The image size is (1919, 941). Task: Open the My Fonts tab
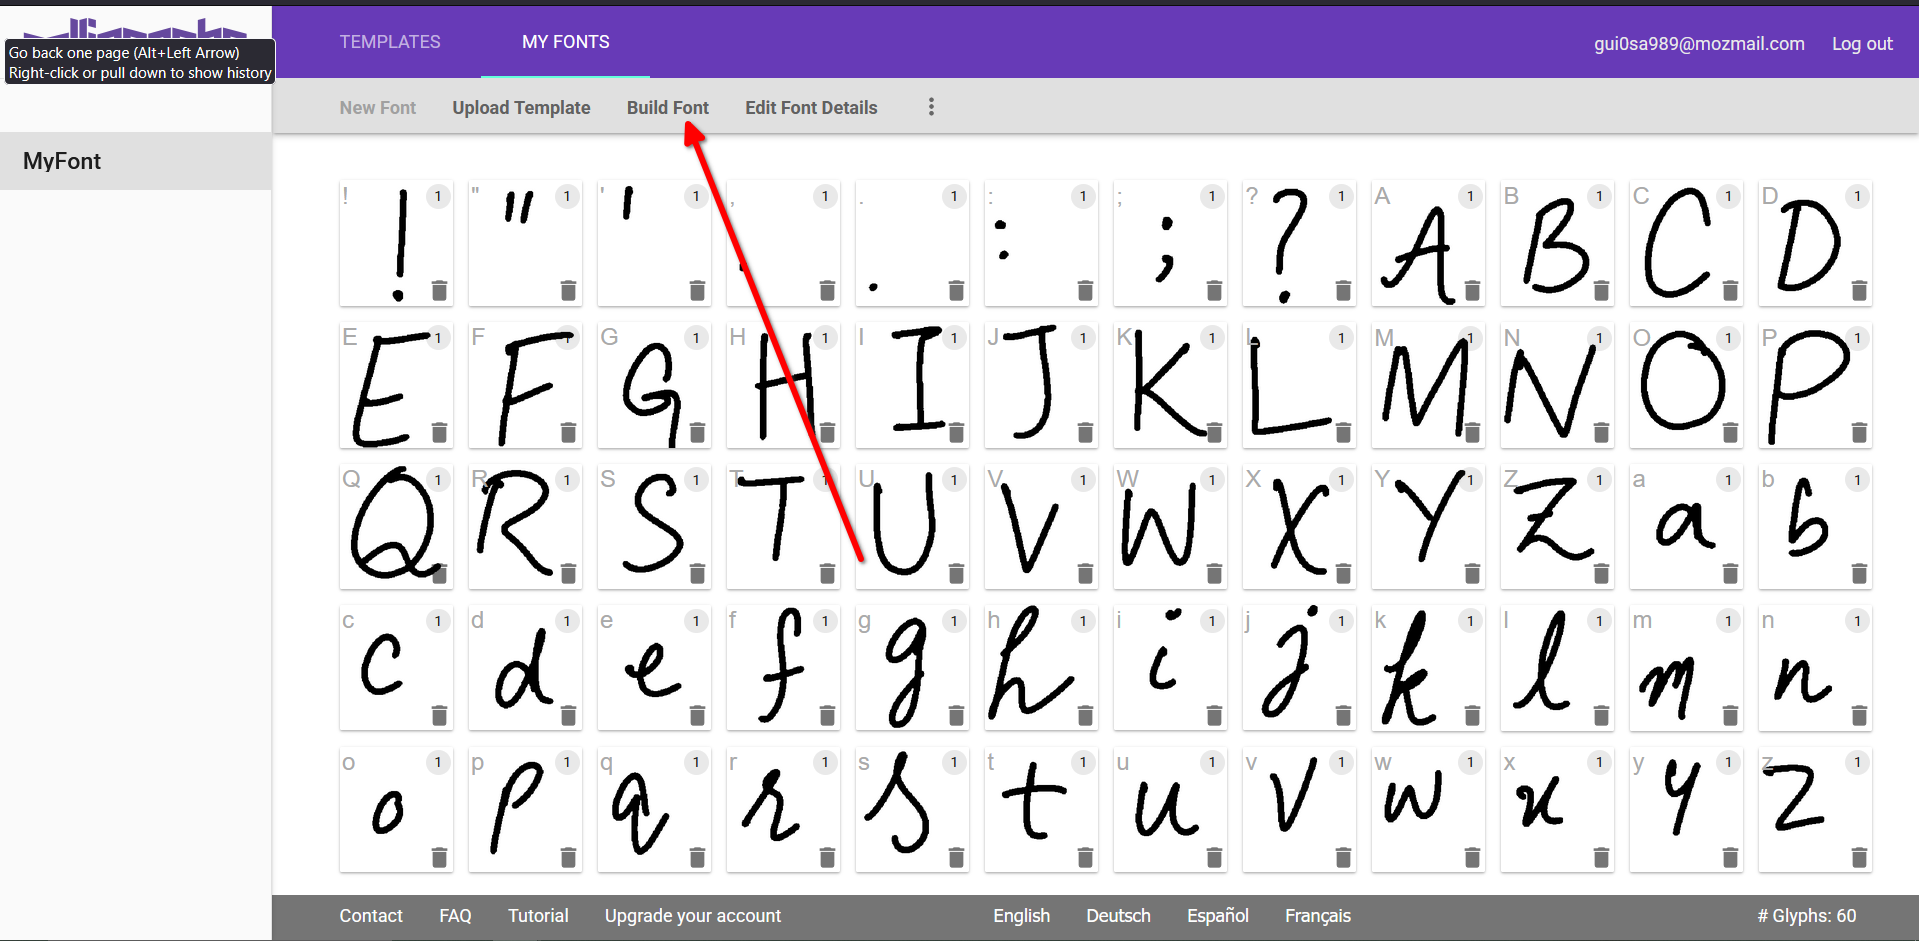tap(566, 42)
